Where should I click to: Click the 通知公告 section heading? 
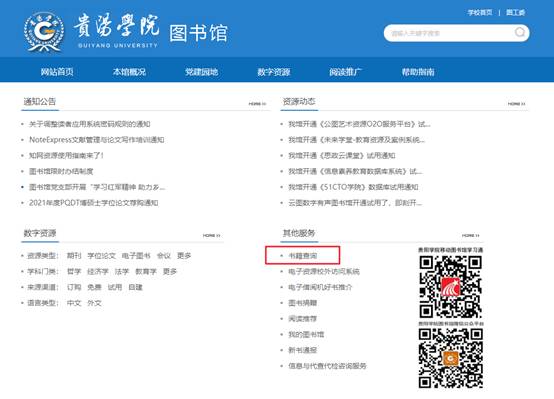(x=40, y=102)
